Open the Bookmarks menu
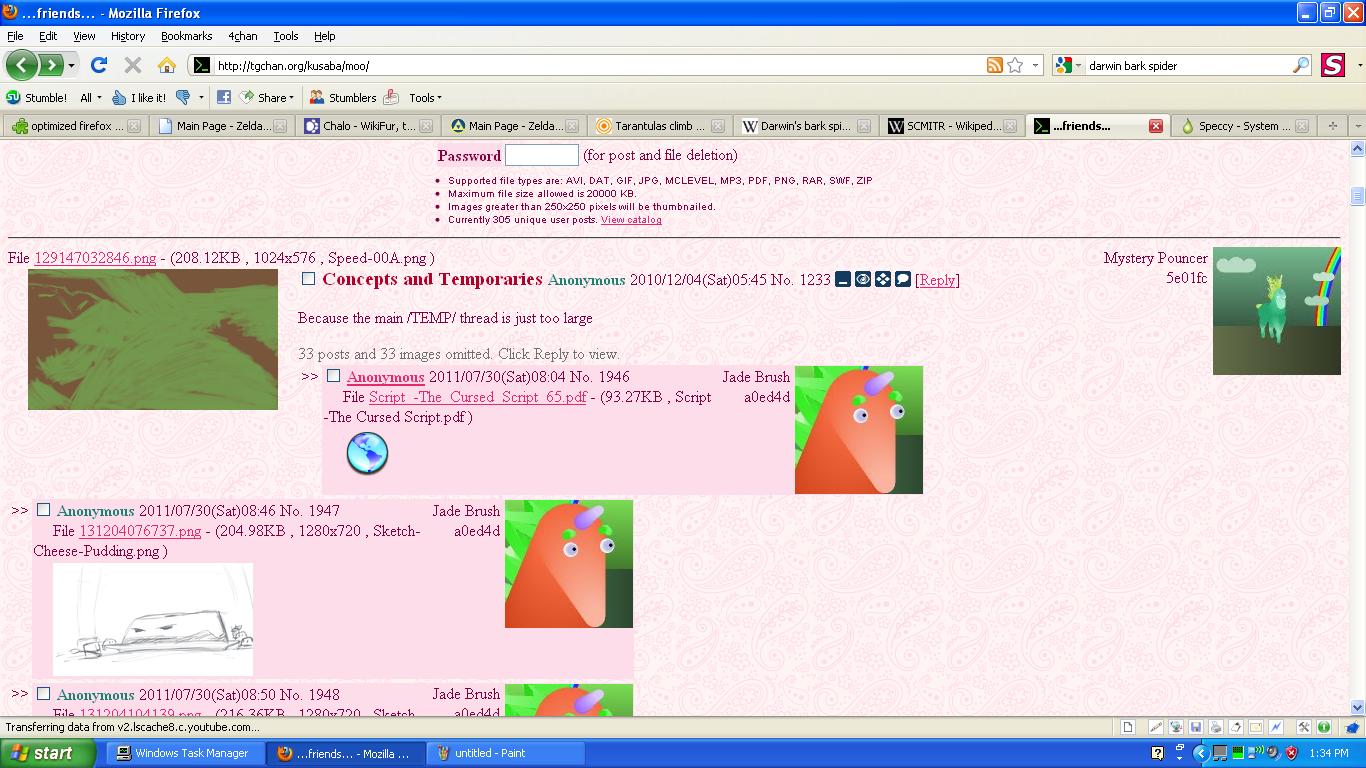 click(186, 36)
